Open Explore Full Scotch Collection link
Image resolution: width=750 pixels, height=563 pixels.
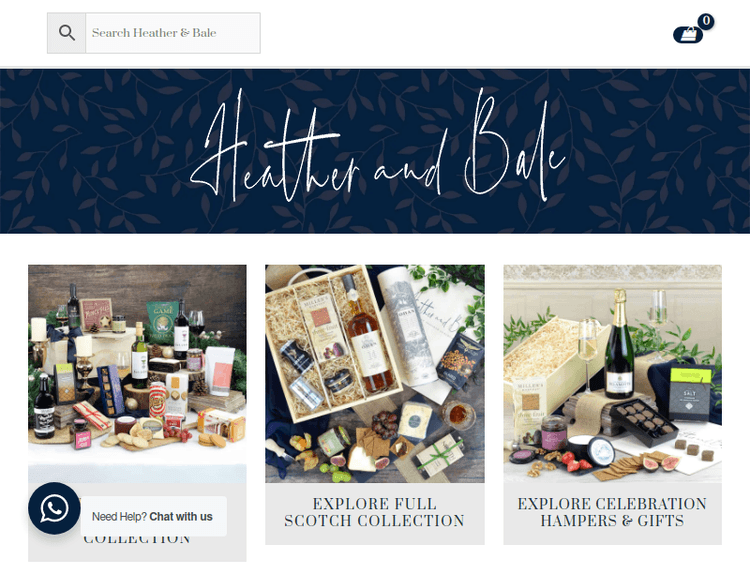375,512
